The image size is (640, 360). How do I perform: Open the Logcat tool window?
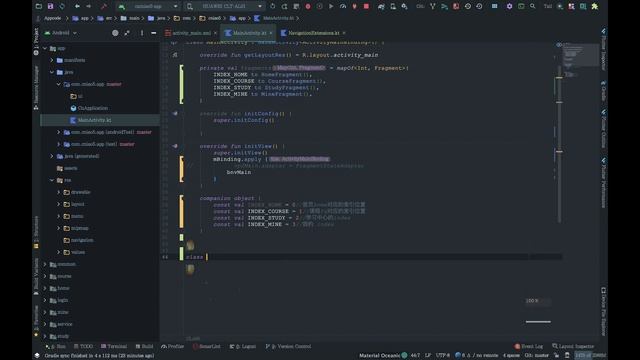tap(243, 346)
